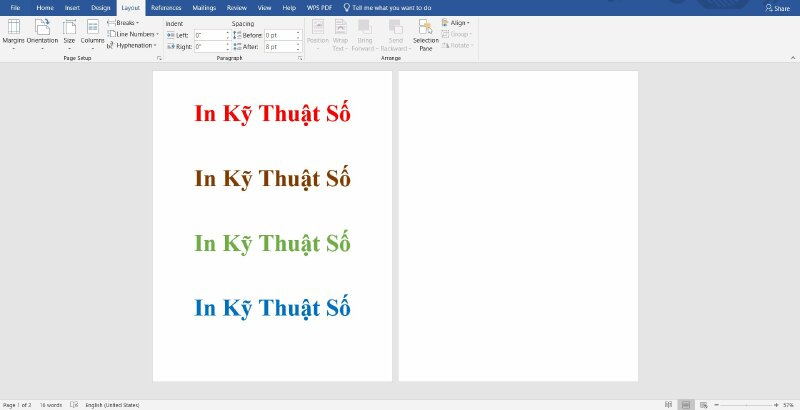Switch to the View tab
The height and width of the screenshot is (410, 800).
264,8
